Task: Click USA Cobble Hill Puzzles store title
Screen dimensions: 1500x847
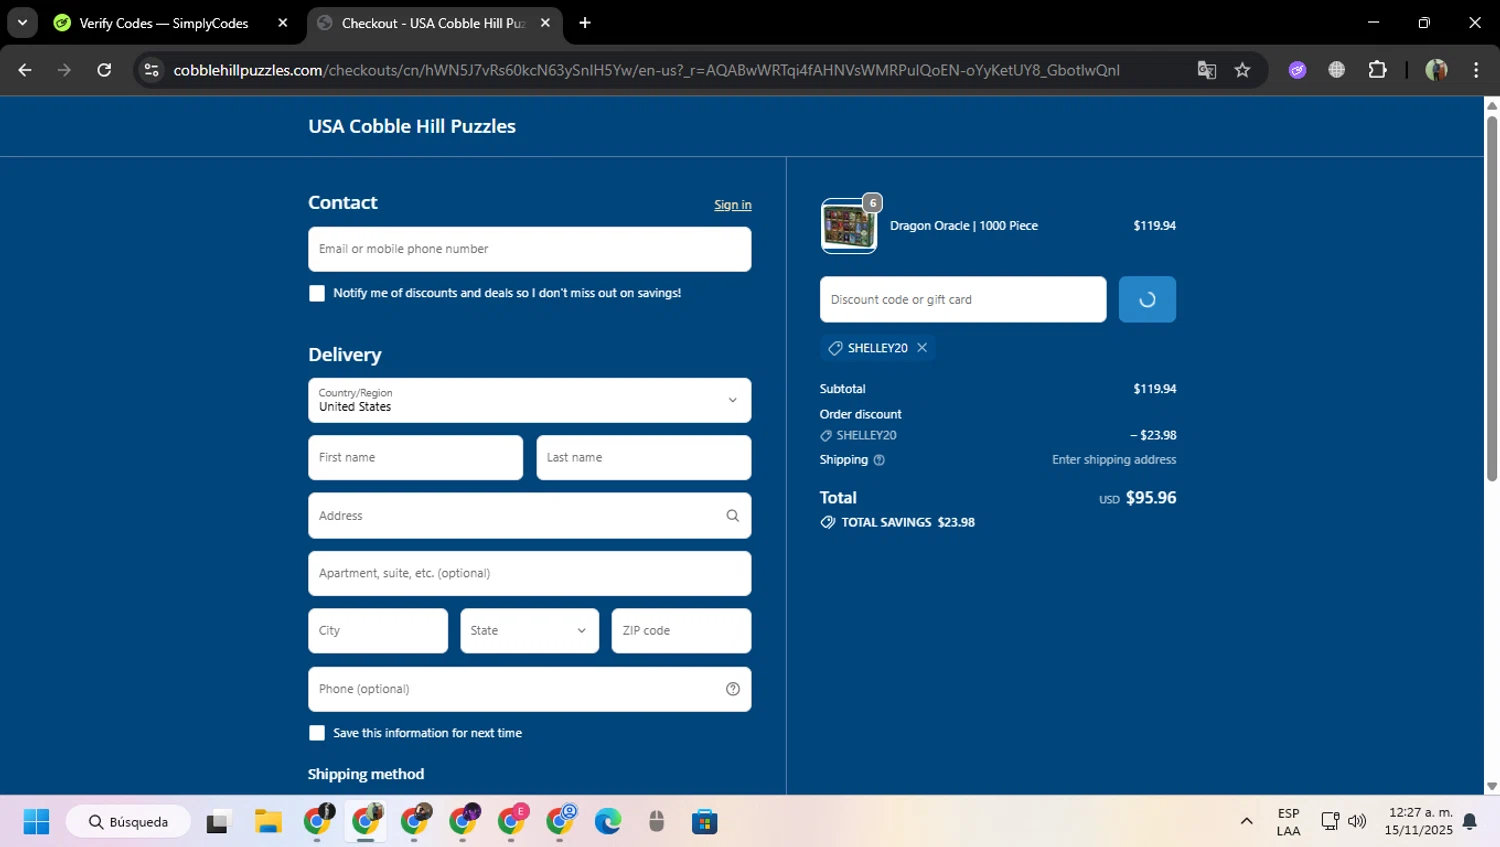Action: point(412,126)
